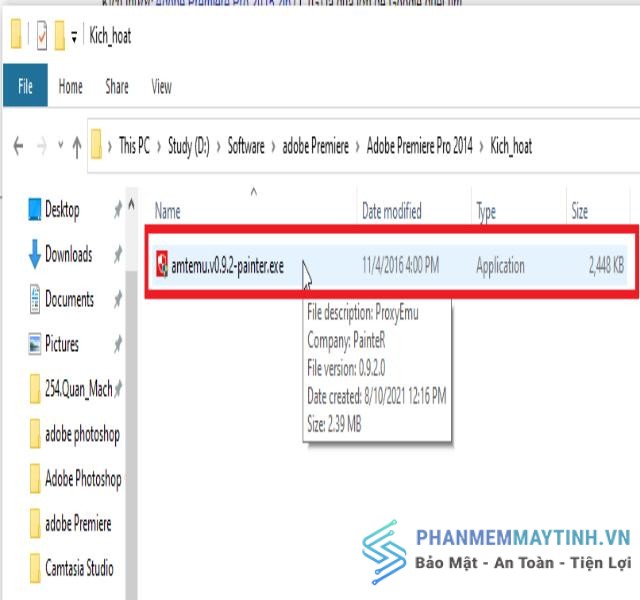Unpin Desktop using its pin icon

tap(118, 210)
